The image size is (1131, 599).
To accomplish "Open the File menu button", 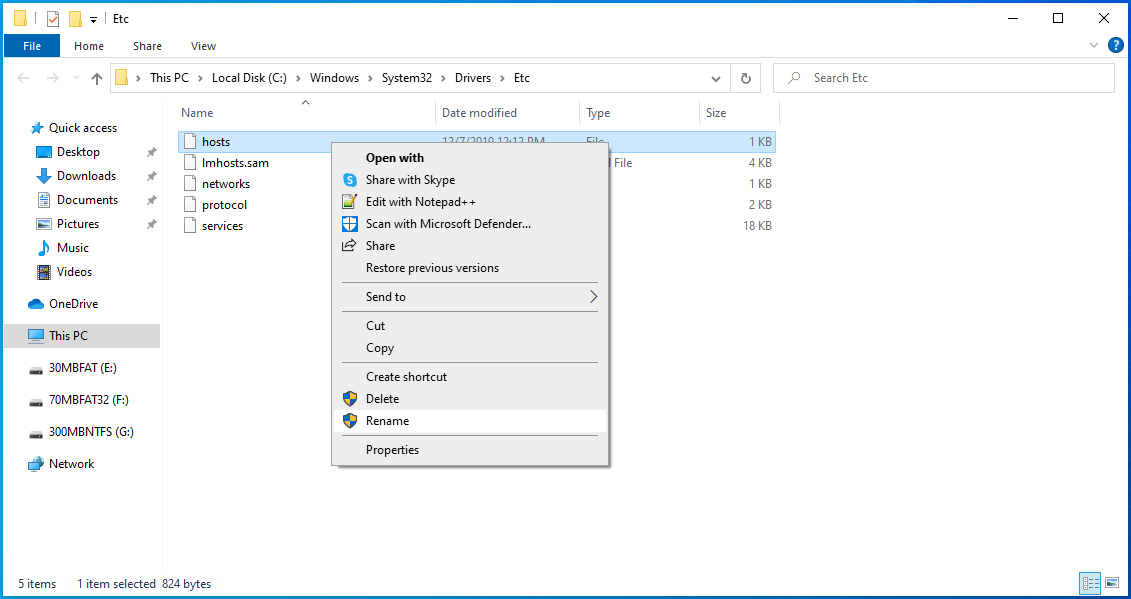I will coord(32,46).
